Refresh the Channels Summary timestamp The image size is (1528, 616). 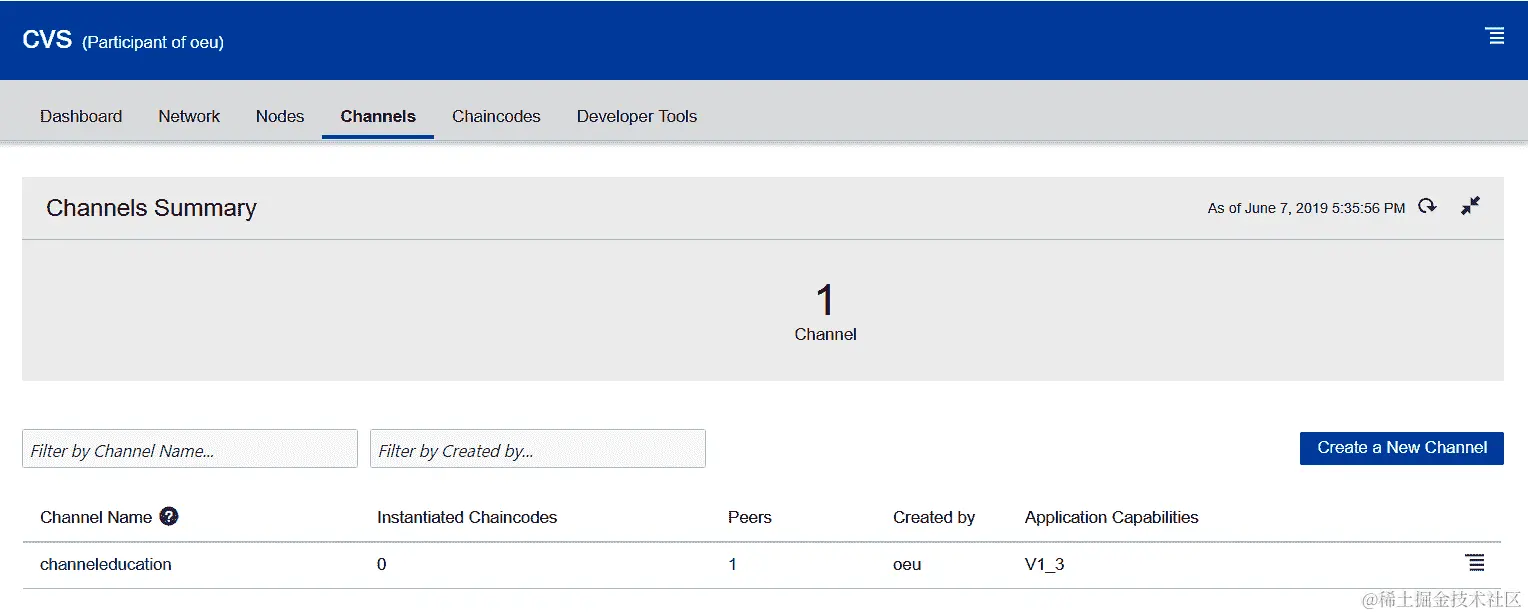click(1428, 206)
